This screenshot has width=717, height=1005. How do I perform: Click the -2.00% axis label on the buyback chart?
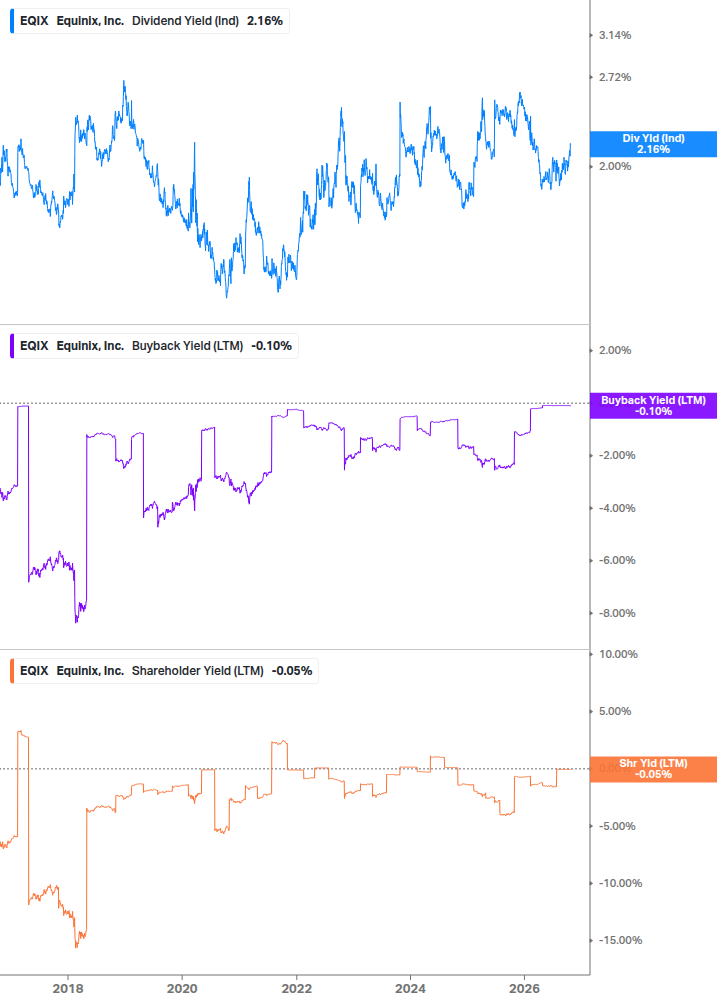[617, 455]
